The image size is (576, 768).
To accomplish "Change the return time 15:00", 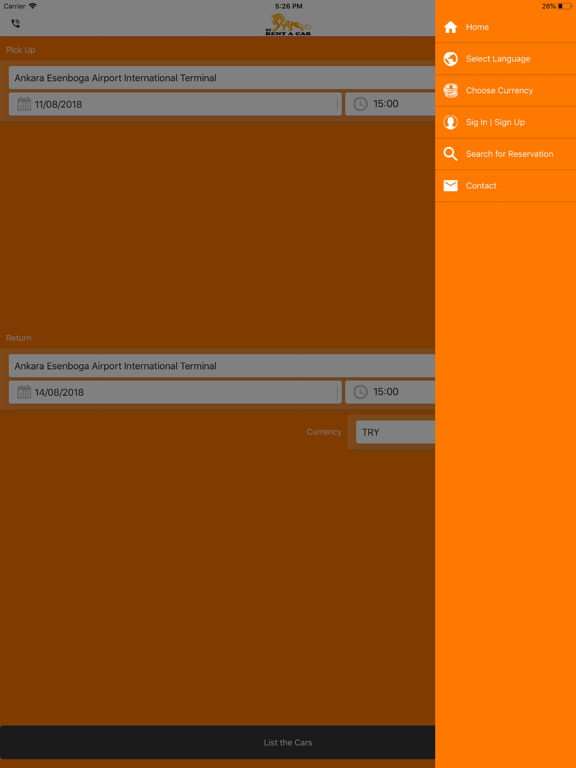I will pyautogui.click(x=390, y=392).
